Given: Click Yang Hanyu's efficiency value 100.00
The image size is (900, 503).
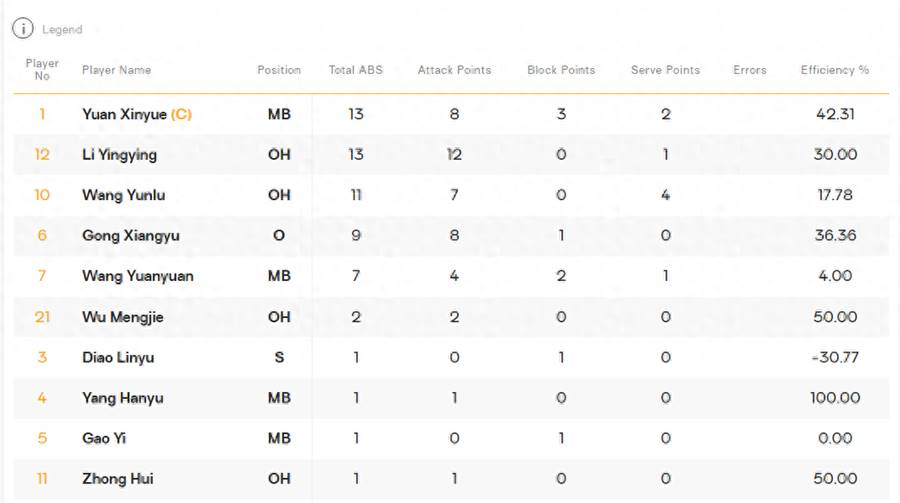Looking at the screenshot, I should pyautogui.click(x=835, y=398).
